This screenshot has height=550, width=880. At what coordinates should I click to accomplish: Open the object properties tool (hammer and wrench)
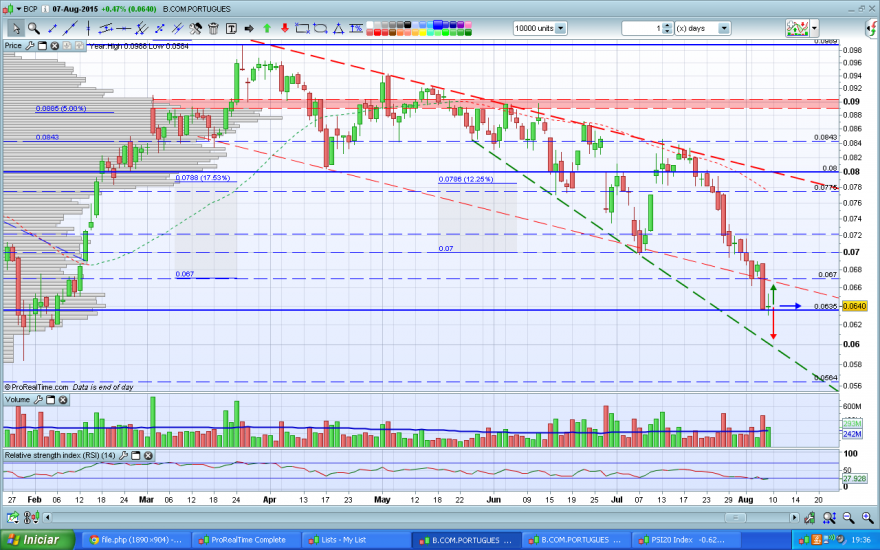click(195, 28)
